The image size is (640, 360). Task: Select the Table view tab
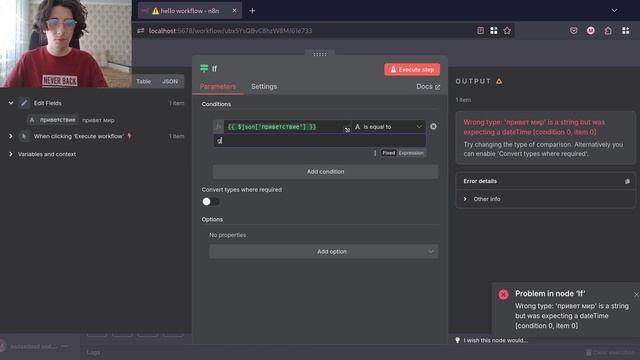click(x=144, y=81)
